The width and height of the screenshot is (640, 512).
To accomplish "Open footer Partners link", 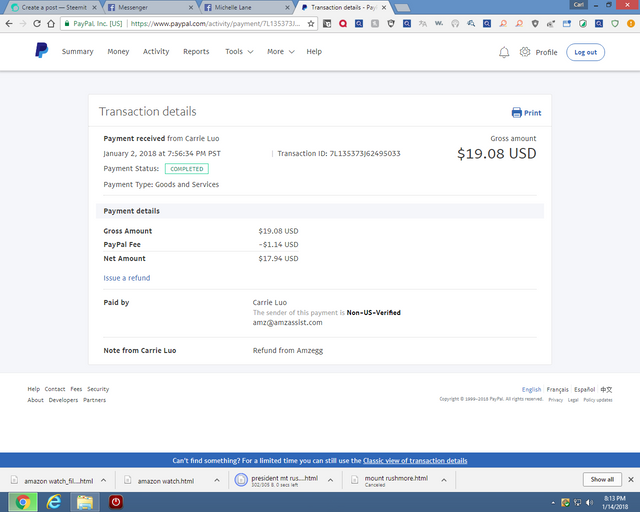I will [x=94, y=400].
